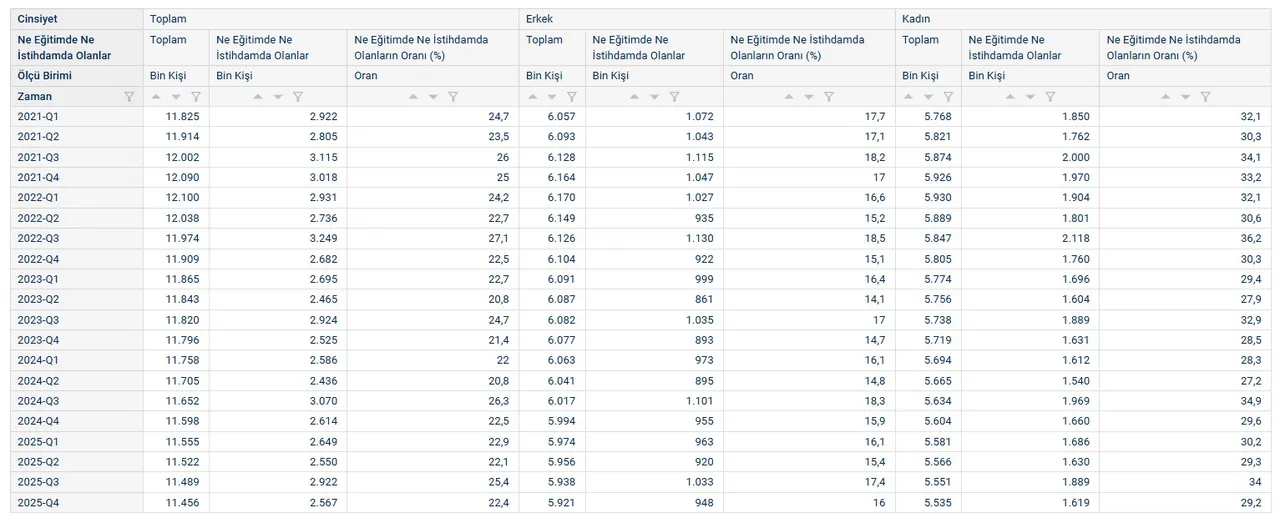
Task: Click the Cinsiyet header cell
Action: point(37,19)
